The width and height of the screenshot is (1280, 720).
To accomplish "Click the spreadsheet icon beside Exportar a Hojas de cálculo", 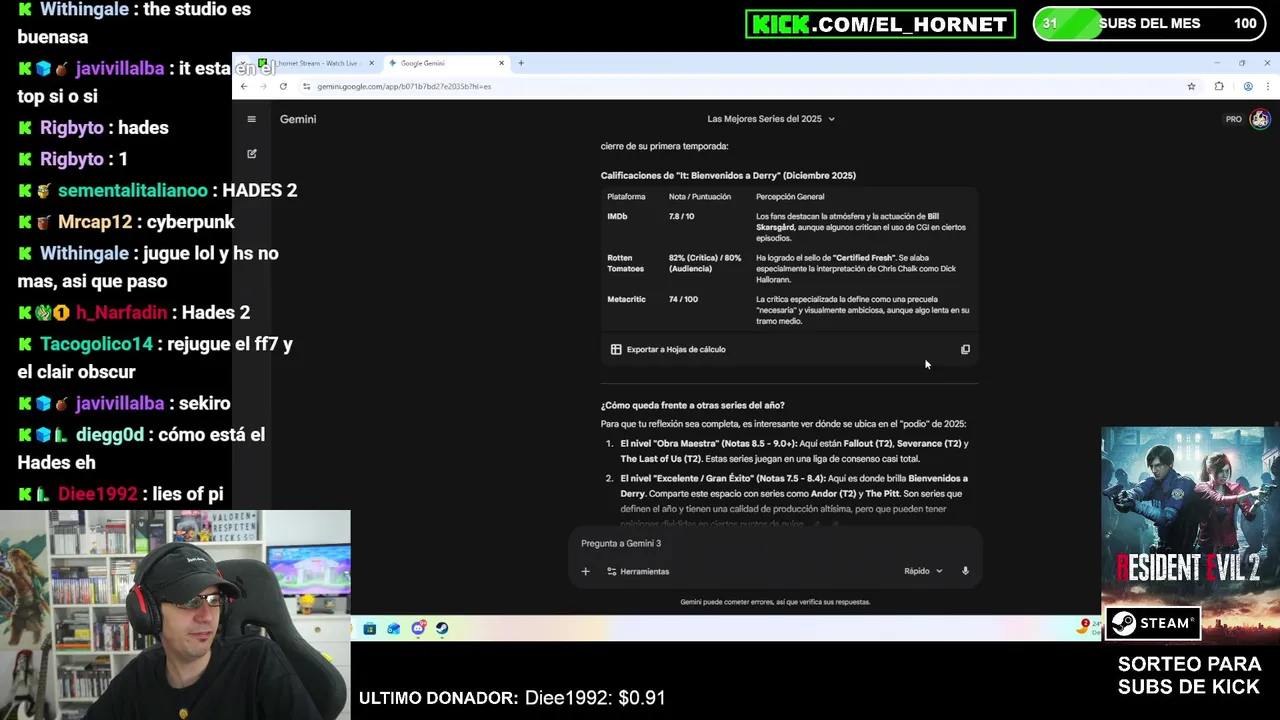I will (x=616, y=349).
